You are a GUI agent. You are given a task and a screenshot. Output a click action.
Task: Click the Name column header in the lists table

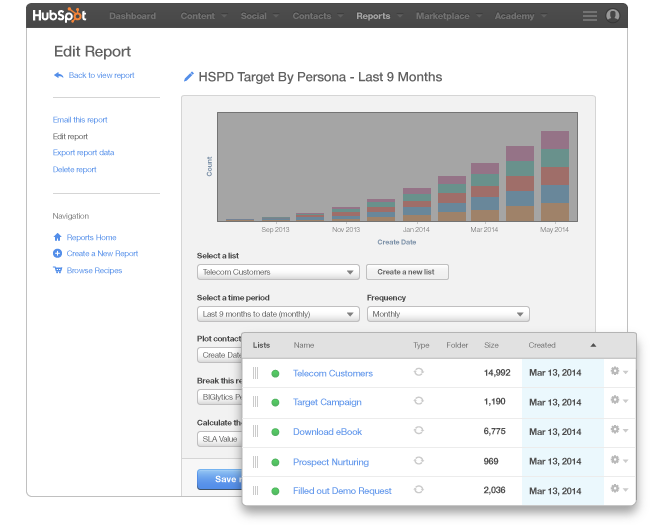pos(304,345)
